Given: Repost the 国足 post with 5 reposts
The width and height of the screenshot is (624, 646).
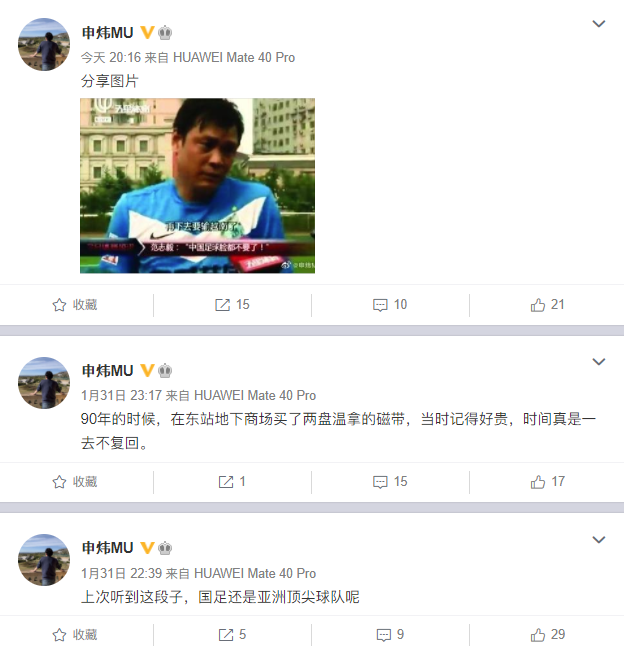Looking at the screenshot, I should 232,634.
